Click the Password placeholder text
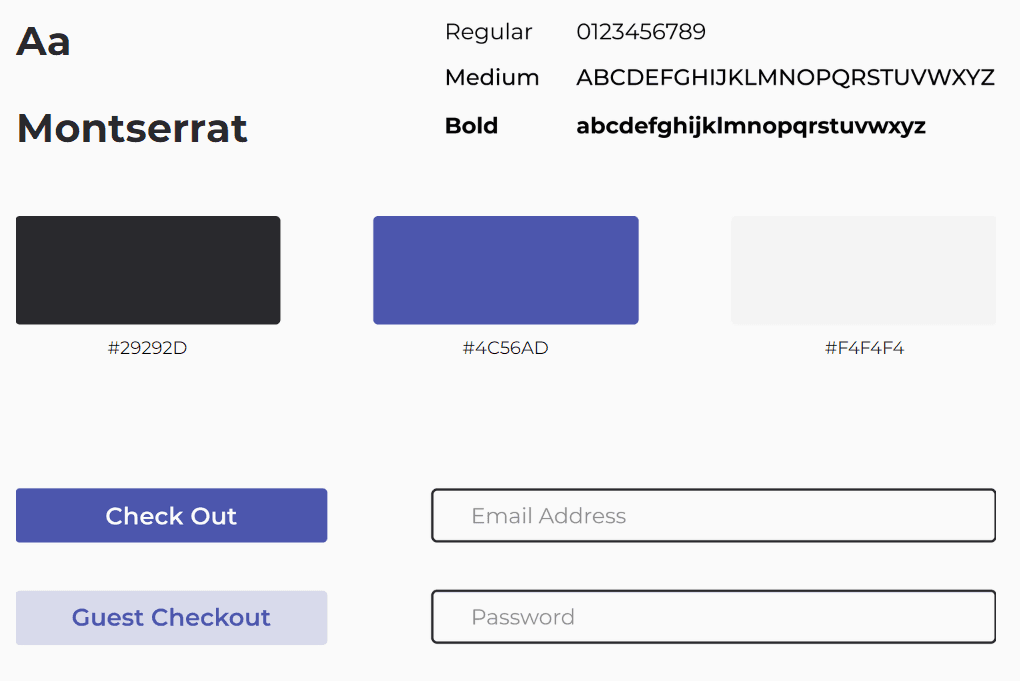The image size is (1020, 681). [523, 617]
